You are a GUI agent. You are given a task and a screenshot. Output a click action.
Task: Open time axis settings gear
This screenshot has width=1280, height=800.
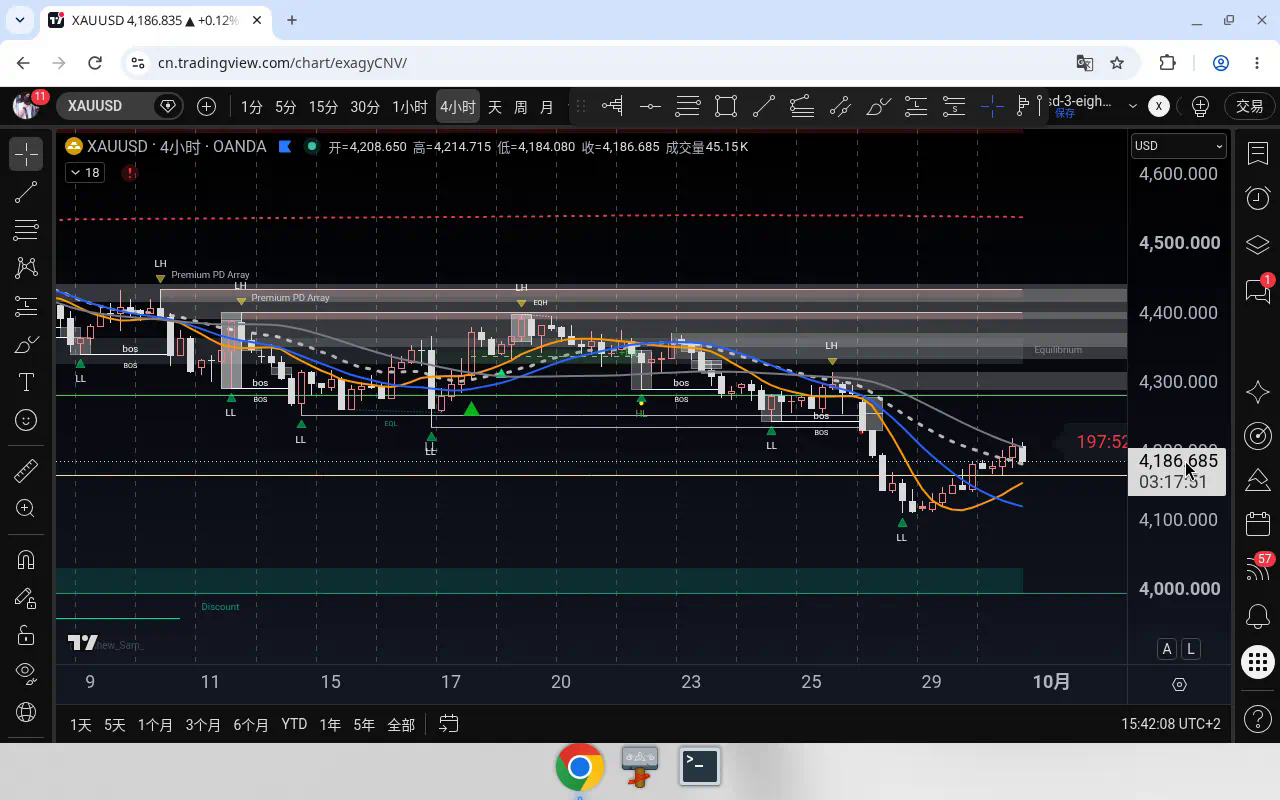pyautogui.click(x=1179, y=685)
